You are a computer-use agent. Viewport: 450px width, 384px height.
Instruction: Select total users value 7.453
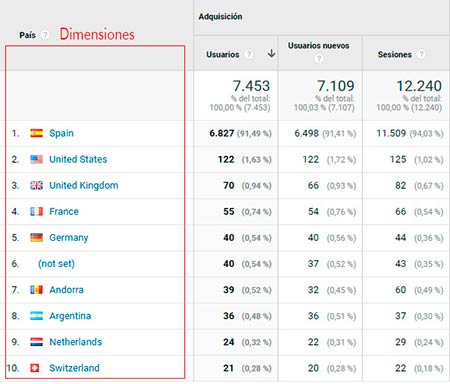pyautogui.click(x=251, y=86)
